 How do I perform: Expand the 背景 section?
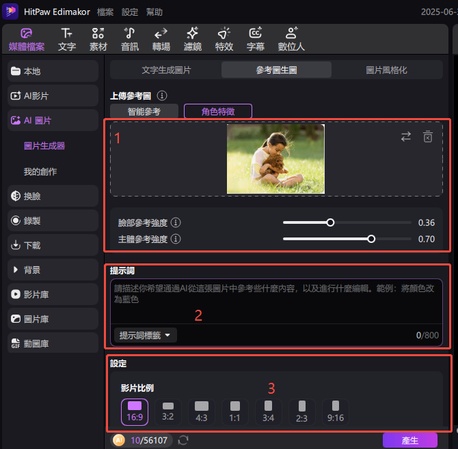[53, 270]
